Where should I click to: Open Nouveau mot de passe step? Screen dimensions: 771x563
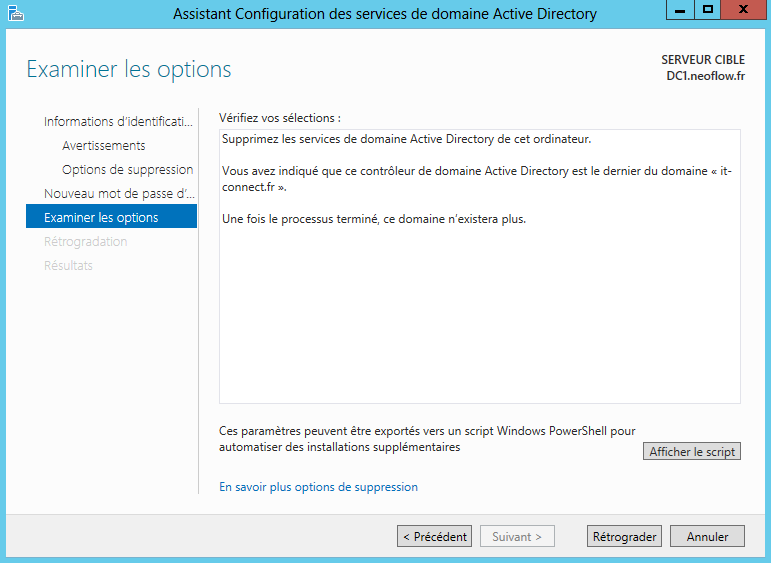[119, 194]
